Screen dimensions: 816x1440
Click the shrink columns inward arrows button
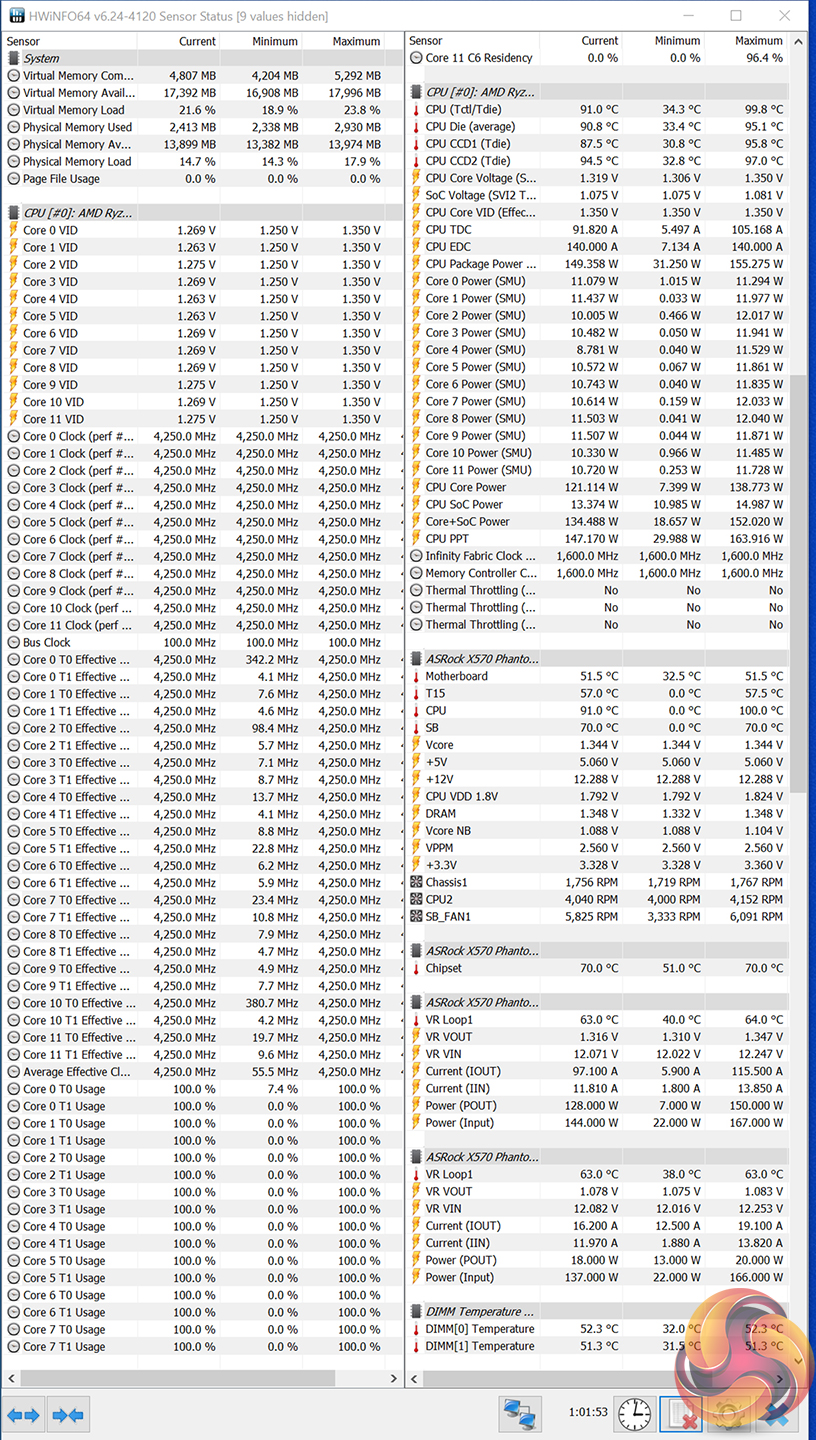click(x=68, y=1415)
